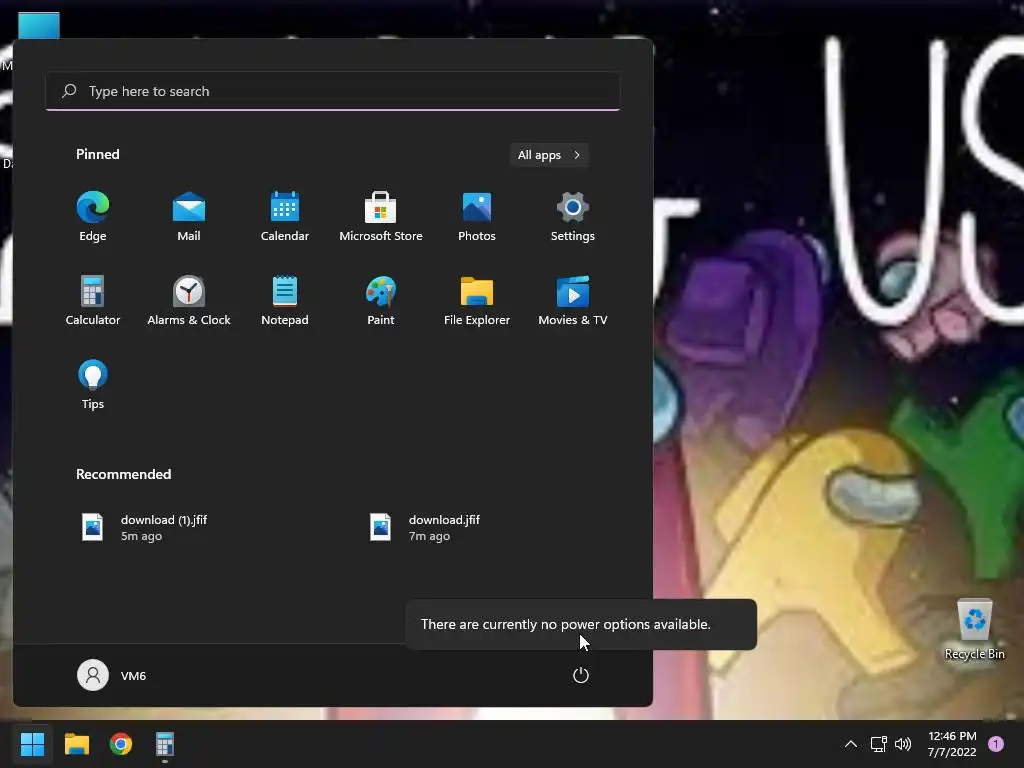The height and width of the screenshot is (768, 1024).
Task: Launch Calendar from the pinned apps
Action: click(x=285, y=216)
